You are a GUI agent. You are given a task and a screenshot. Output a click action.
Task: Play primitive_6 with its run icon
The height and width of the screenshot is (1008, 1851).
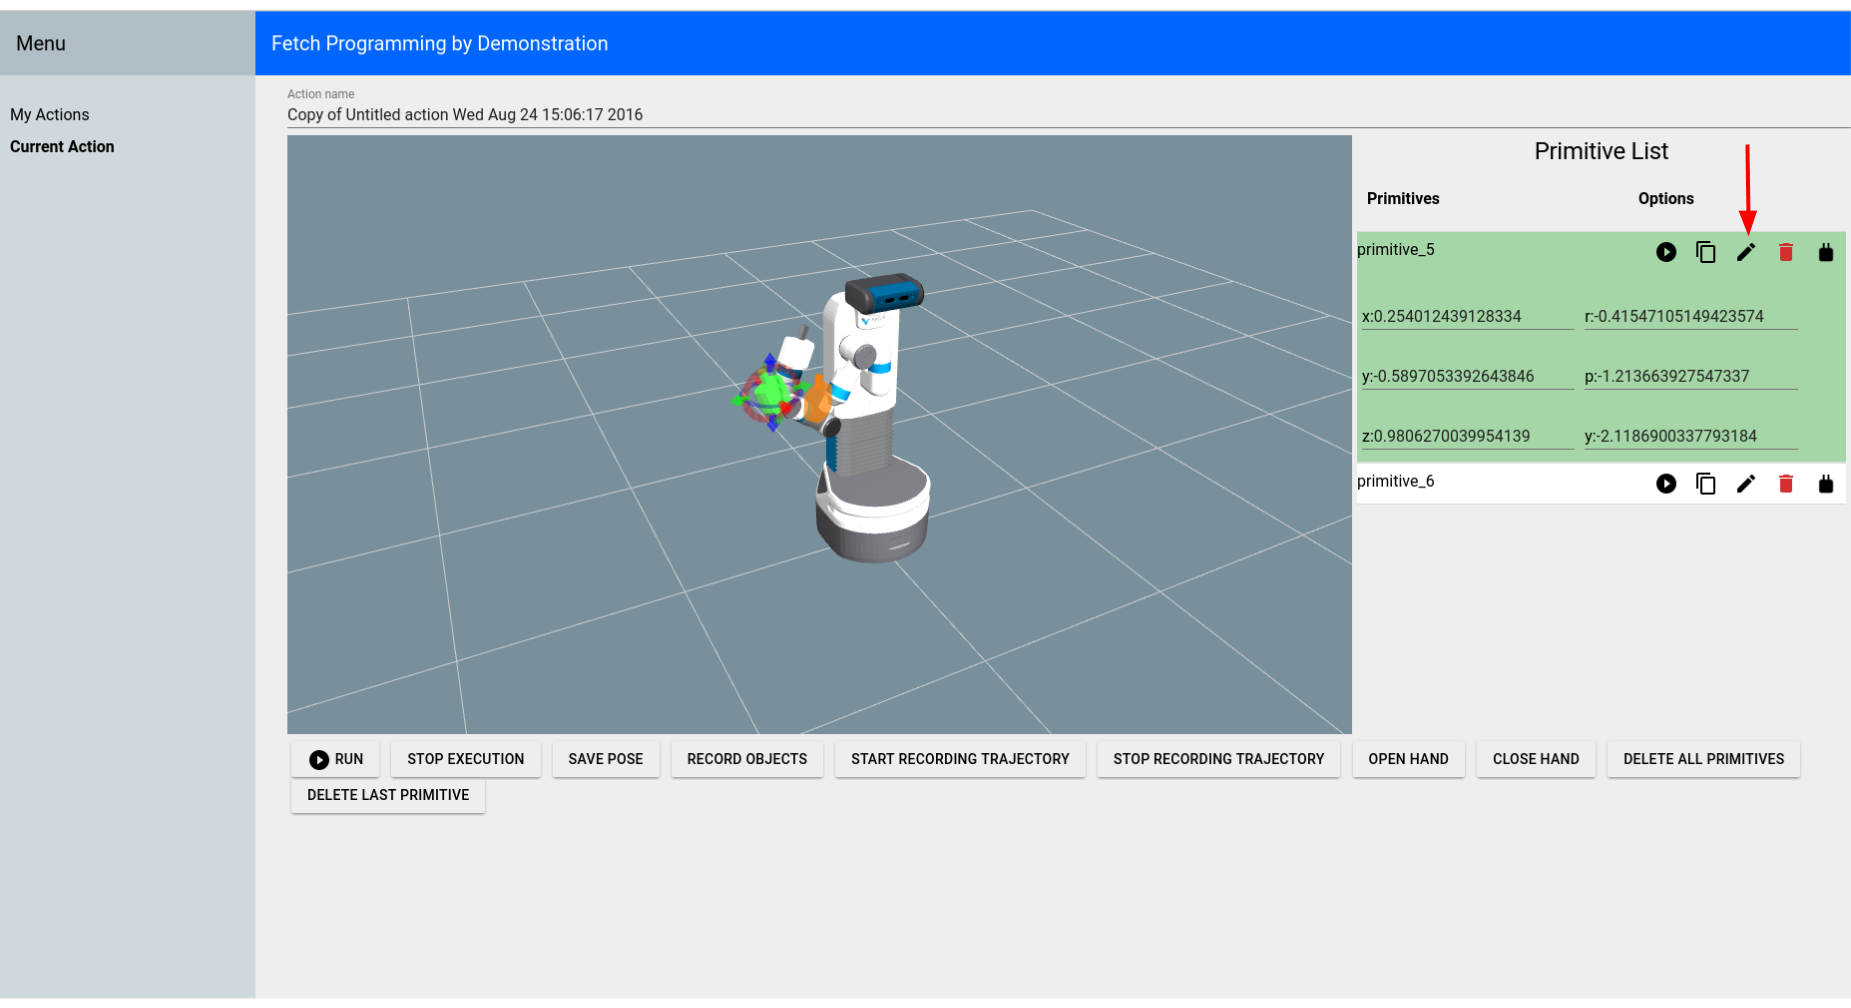pos(1666,484)
